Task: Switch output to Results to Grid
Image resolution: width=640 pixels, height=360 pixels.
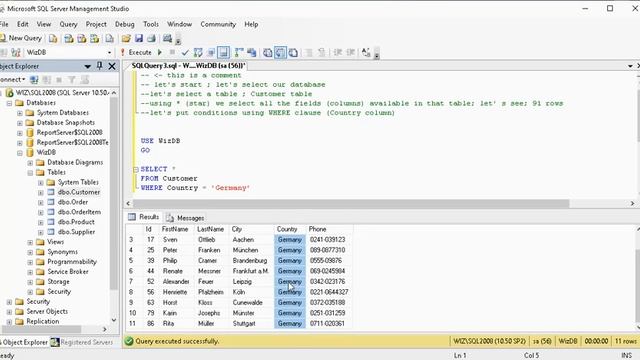Action: (x=280, y=52)
